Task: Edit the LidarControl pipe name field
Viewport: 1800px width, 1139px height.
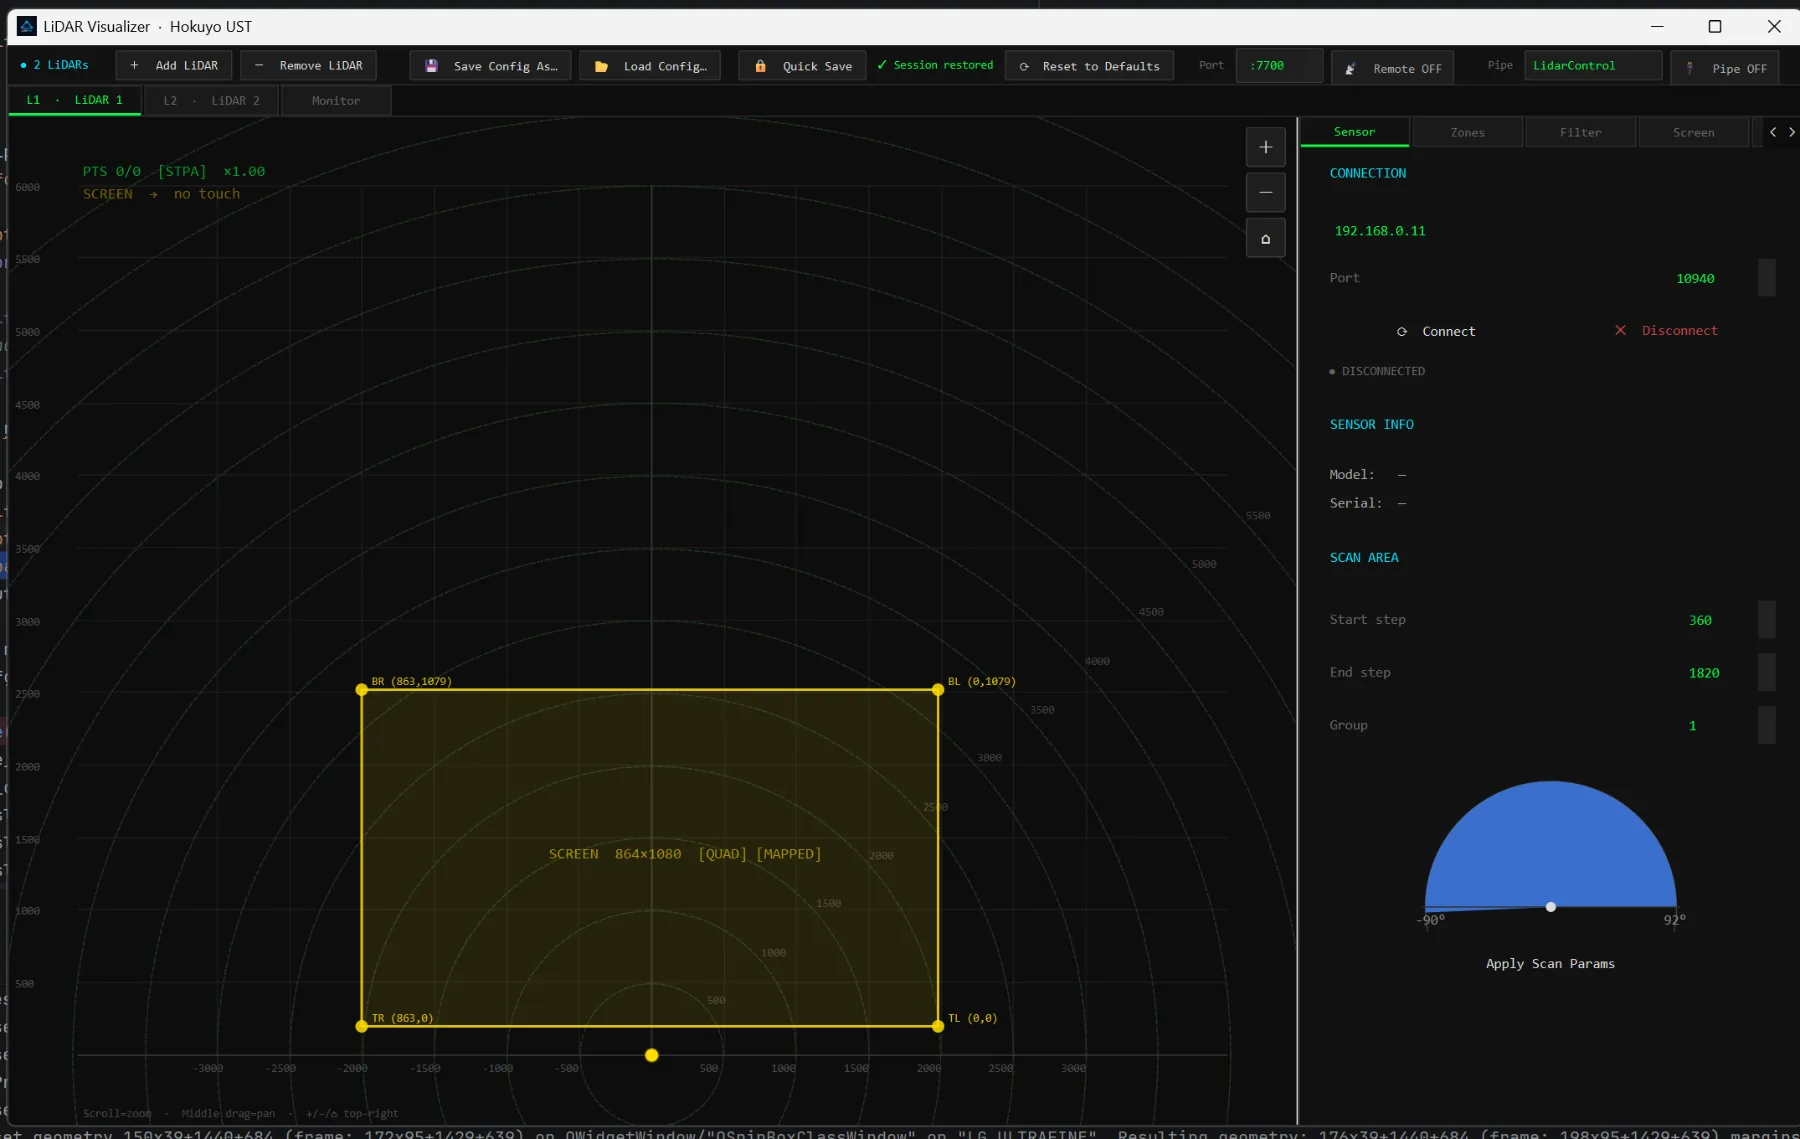Action: coord(1592,66)
